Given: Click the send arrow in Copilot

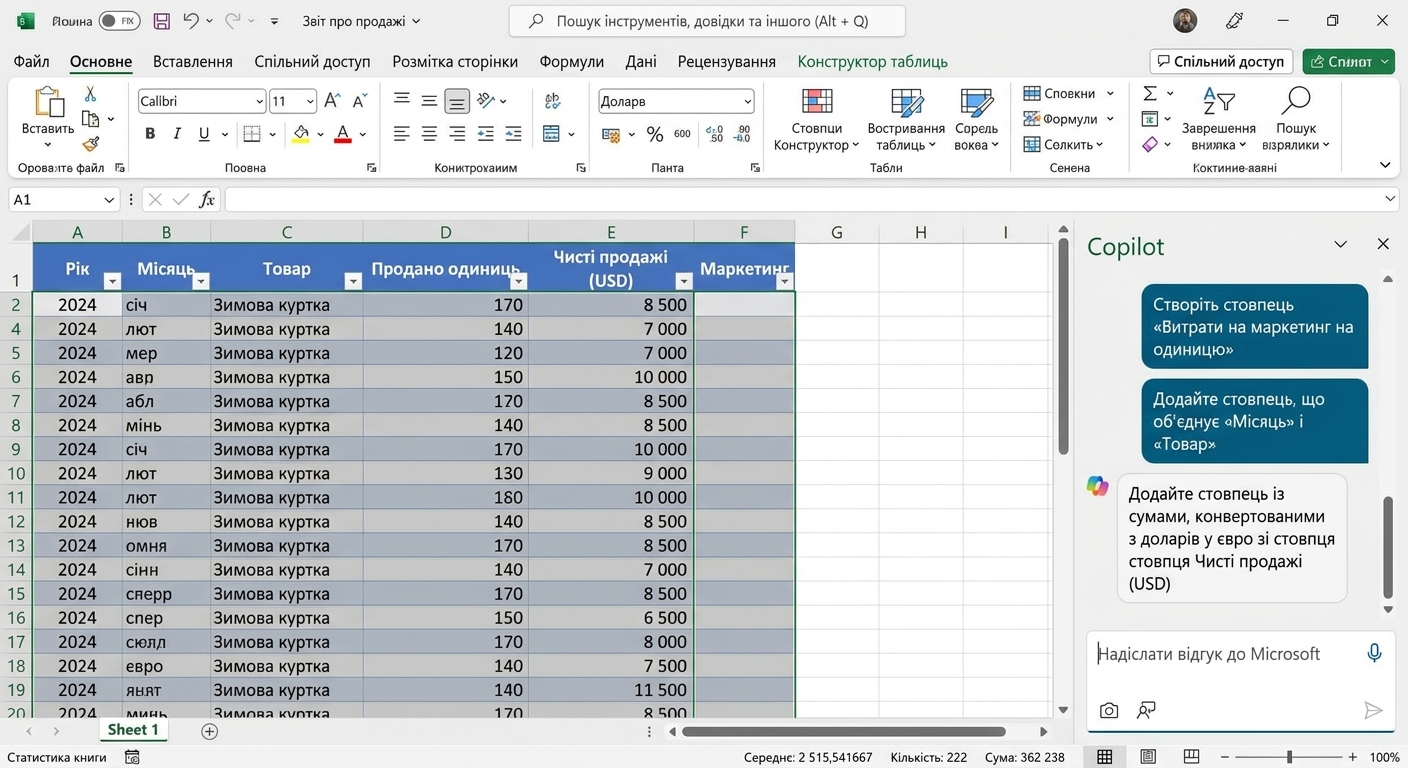Looking at the screenshot, I should 1373,710.
